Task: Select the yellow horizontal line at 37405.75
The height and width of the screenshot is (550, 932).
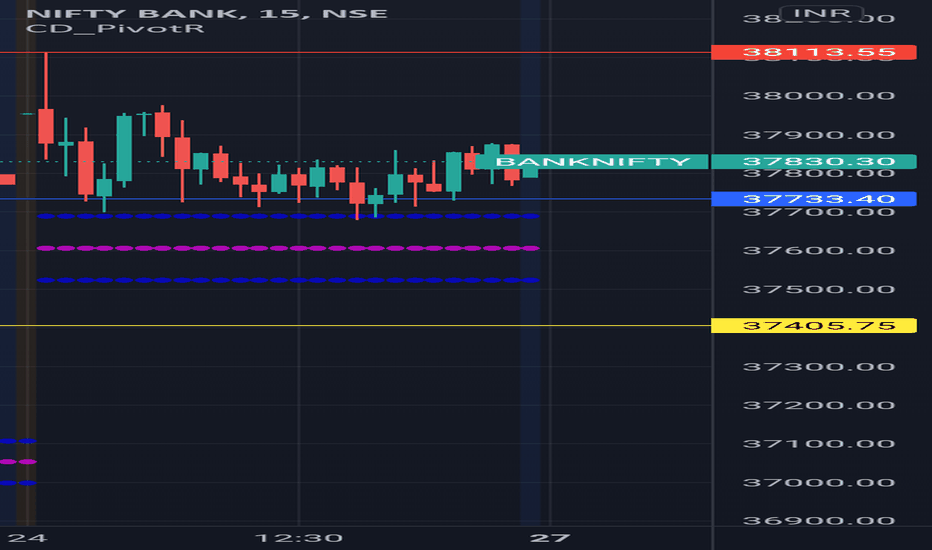Action: point(355,325)
